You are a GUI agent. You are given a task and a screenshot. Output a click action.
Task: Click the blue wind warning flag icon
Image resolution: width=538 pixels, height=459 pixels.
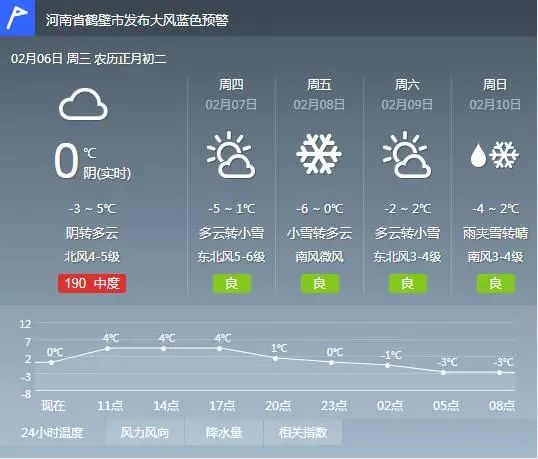click(17, 17)
